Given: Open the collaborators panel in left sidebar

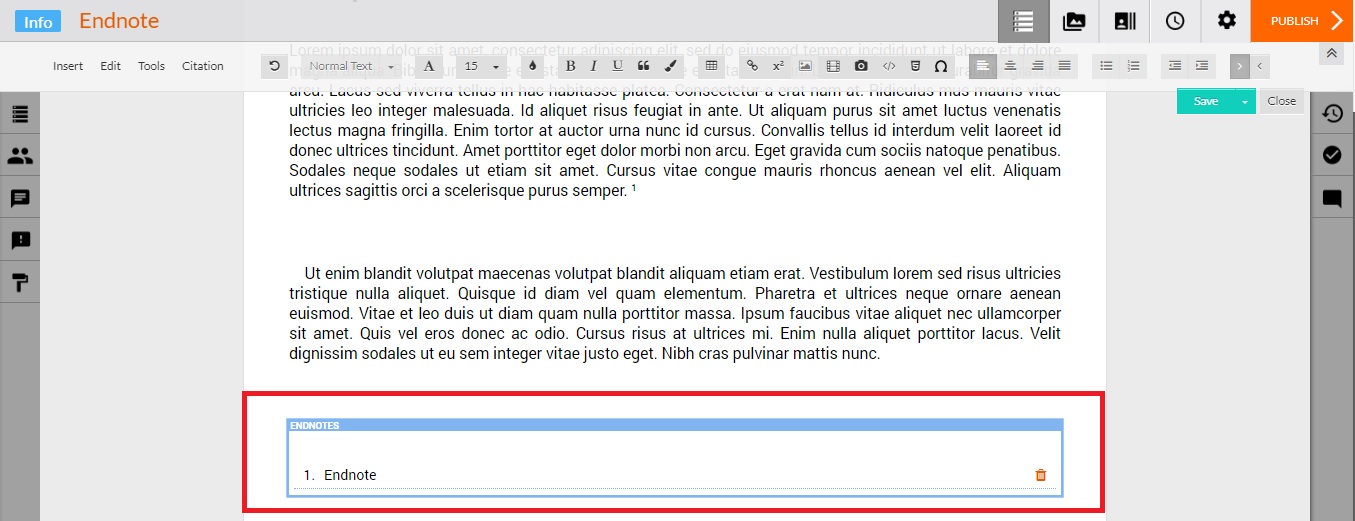Looking at the screenshot, I should tap(20, 156).
